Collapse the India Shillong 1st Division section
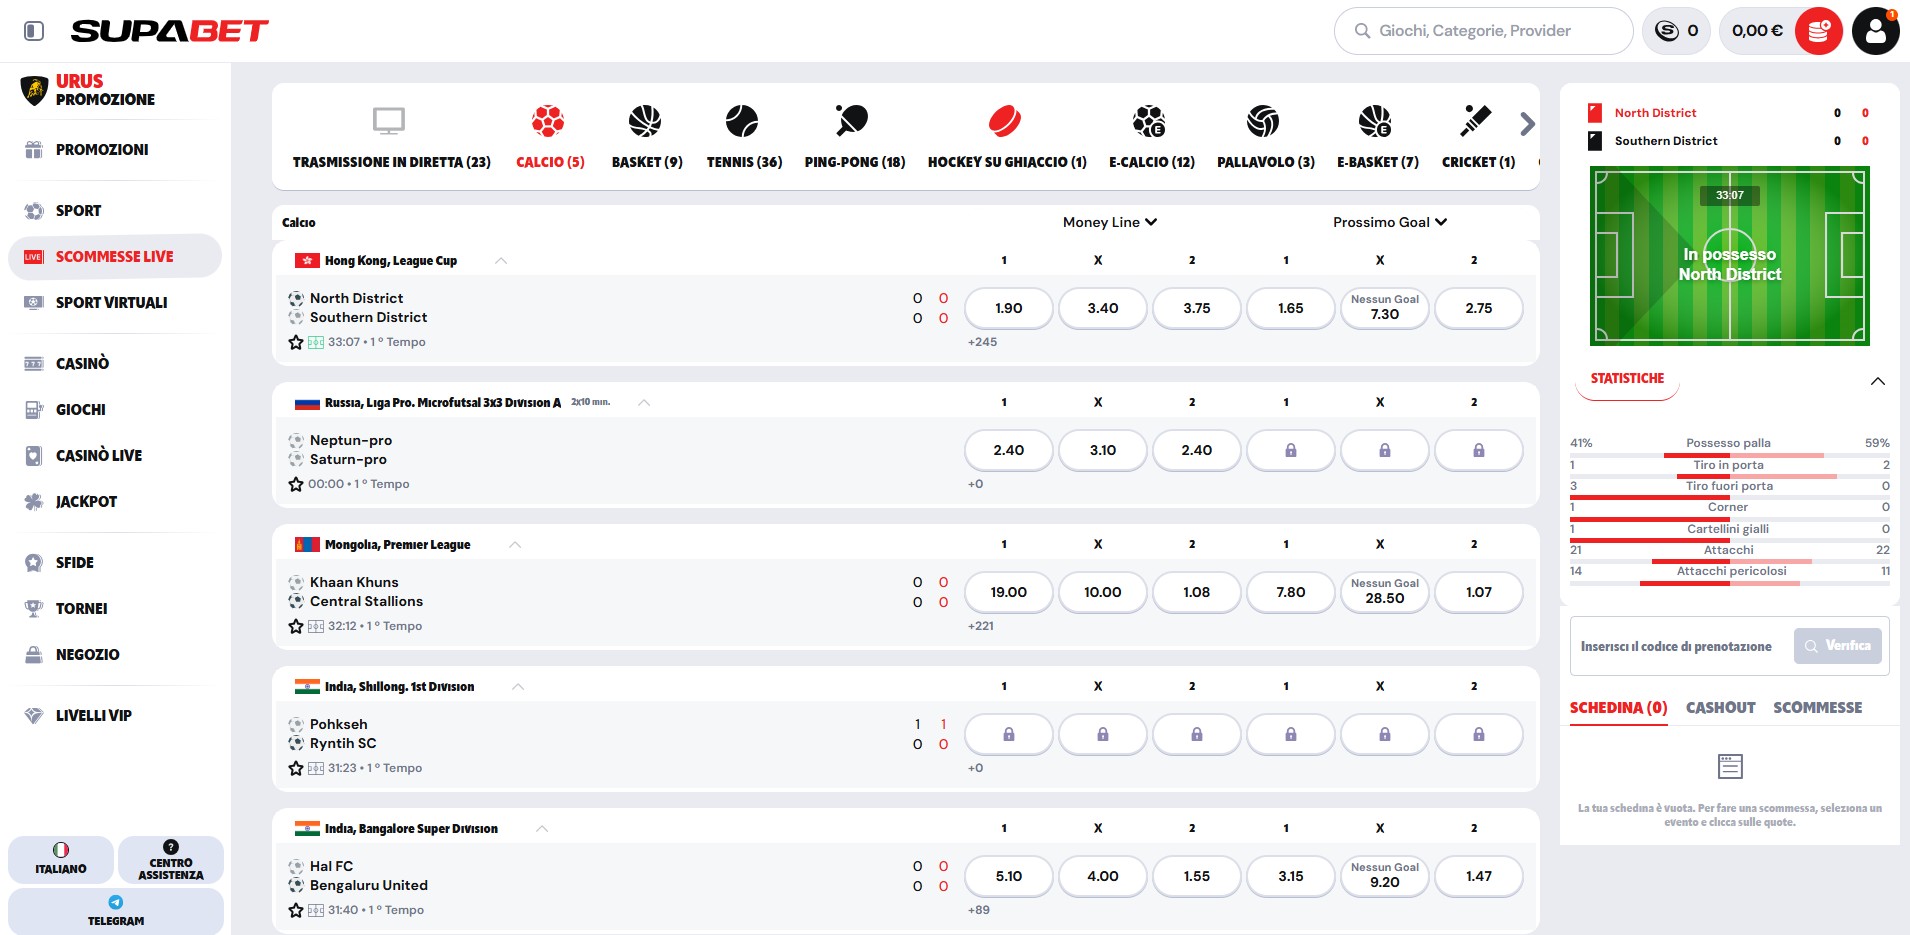1910x935 pixels. (518, 687)
